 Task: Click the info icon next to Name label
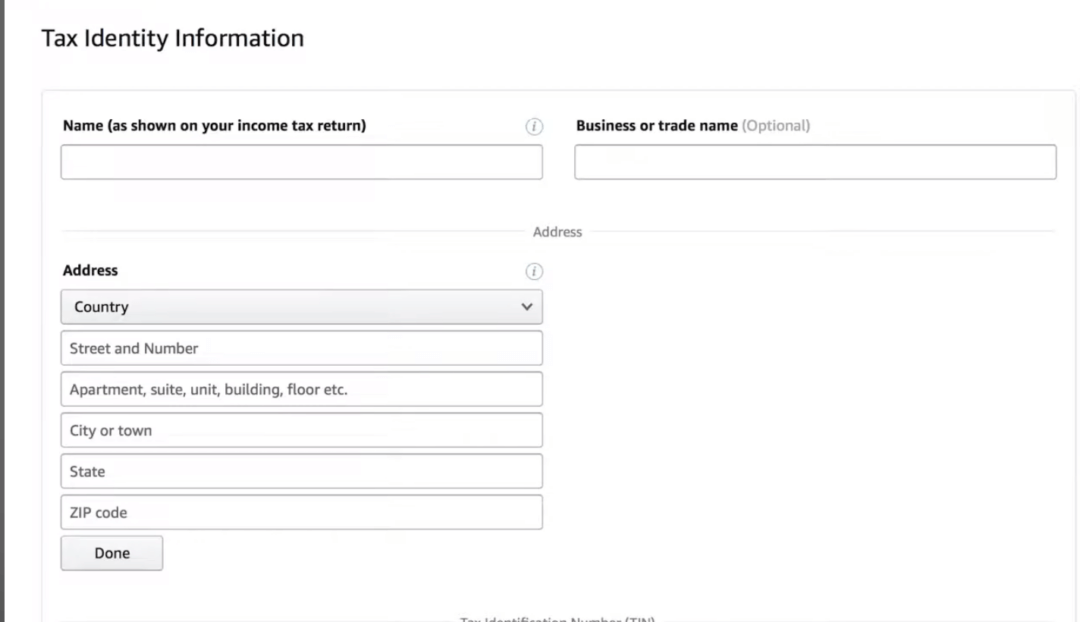[535, 126]
